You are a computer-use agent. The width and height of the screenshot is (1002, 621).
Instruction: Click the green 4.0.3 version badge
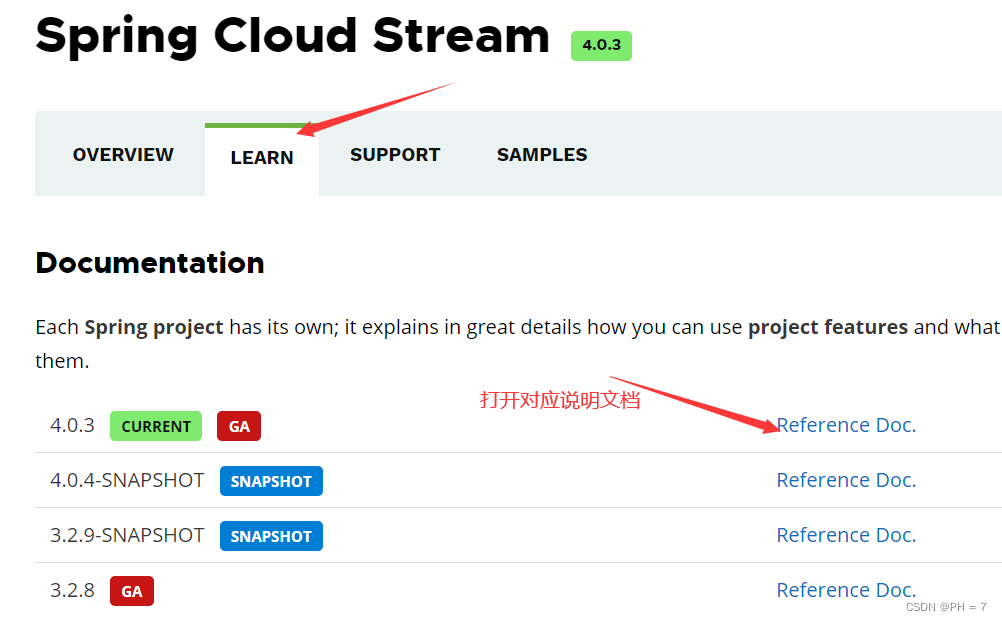[x=600, y=45]
